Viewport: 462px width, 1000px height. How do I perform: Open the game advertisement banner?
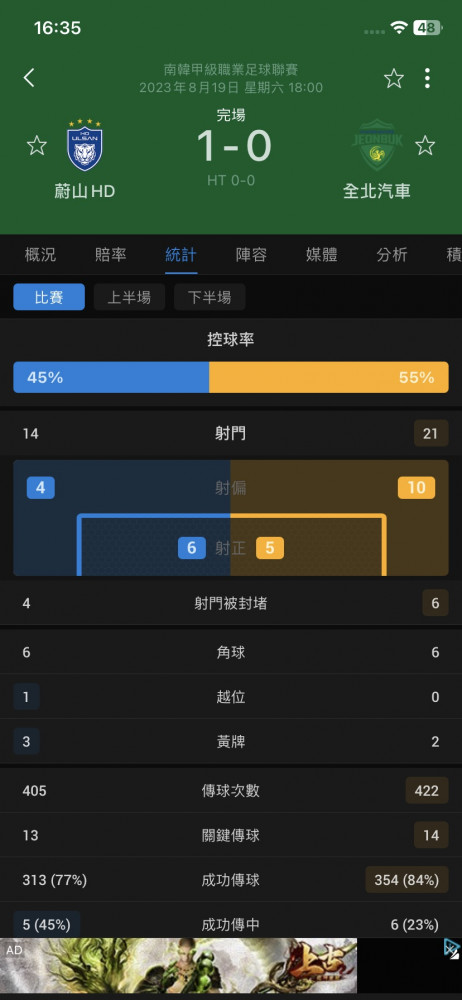tap(179, 964)
